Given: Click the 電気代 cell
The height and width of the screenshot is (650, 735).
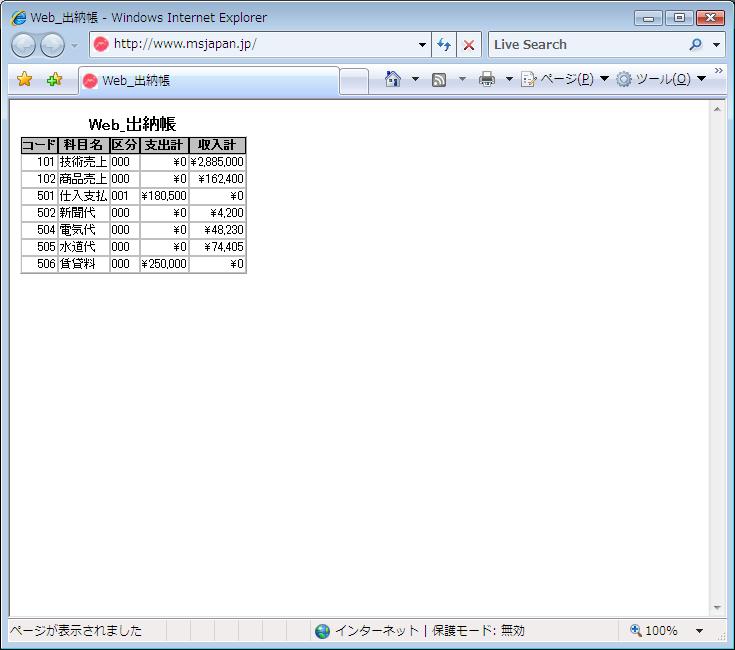Looking at the screenshot, I should point(83,230).
